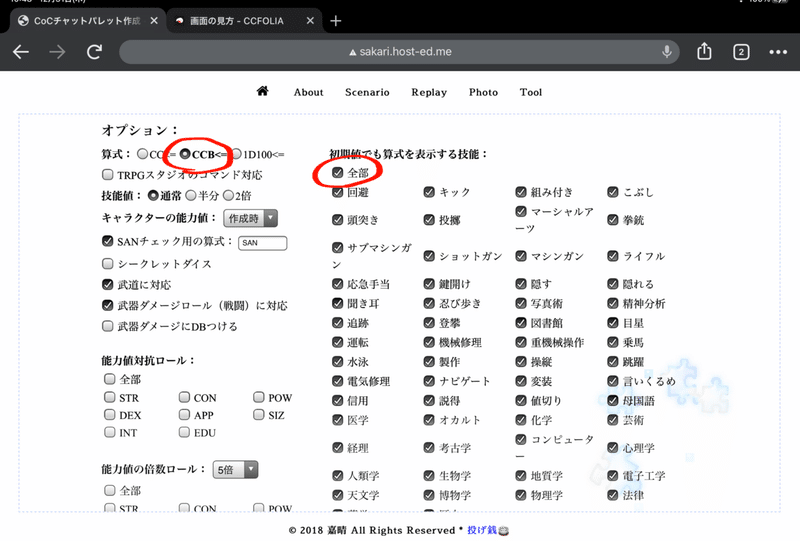Click the home icon in the site navigation
Viewport: 800px width, 541px height.
262,91
